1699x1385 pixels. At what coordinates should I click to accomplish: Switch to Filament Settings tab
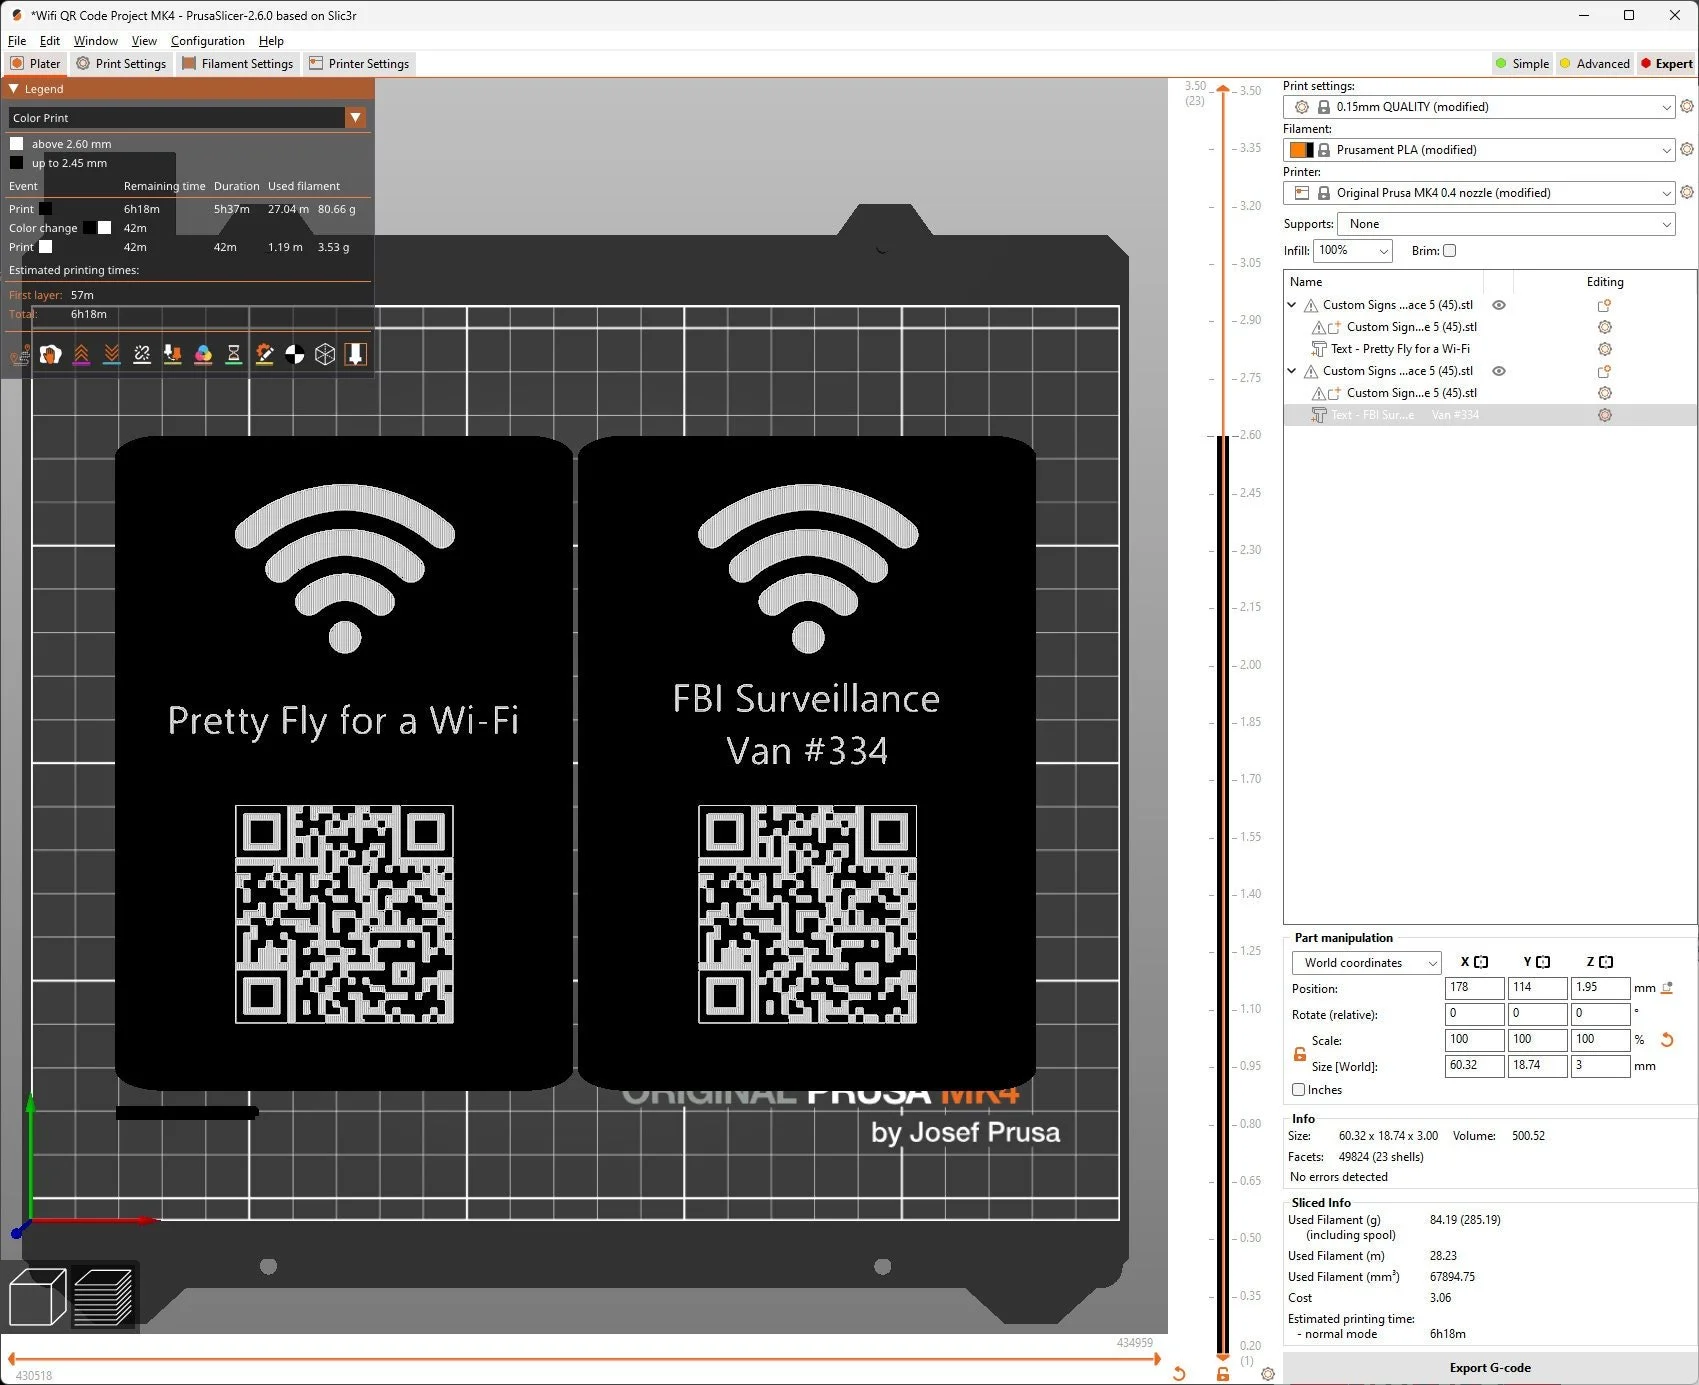238,63
